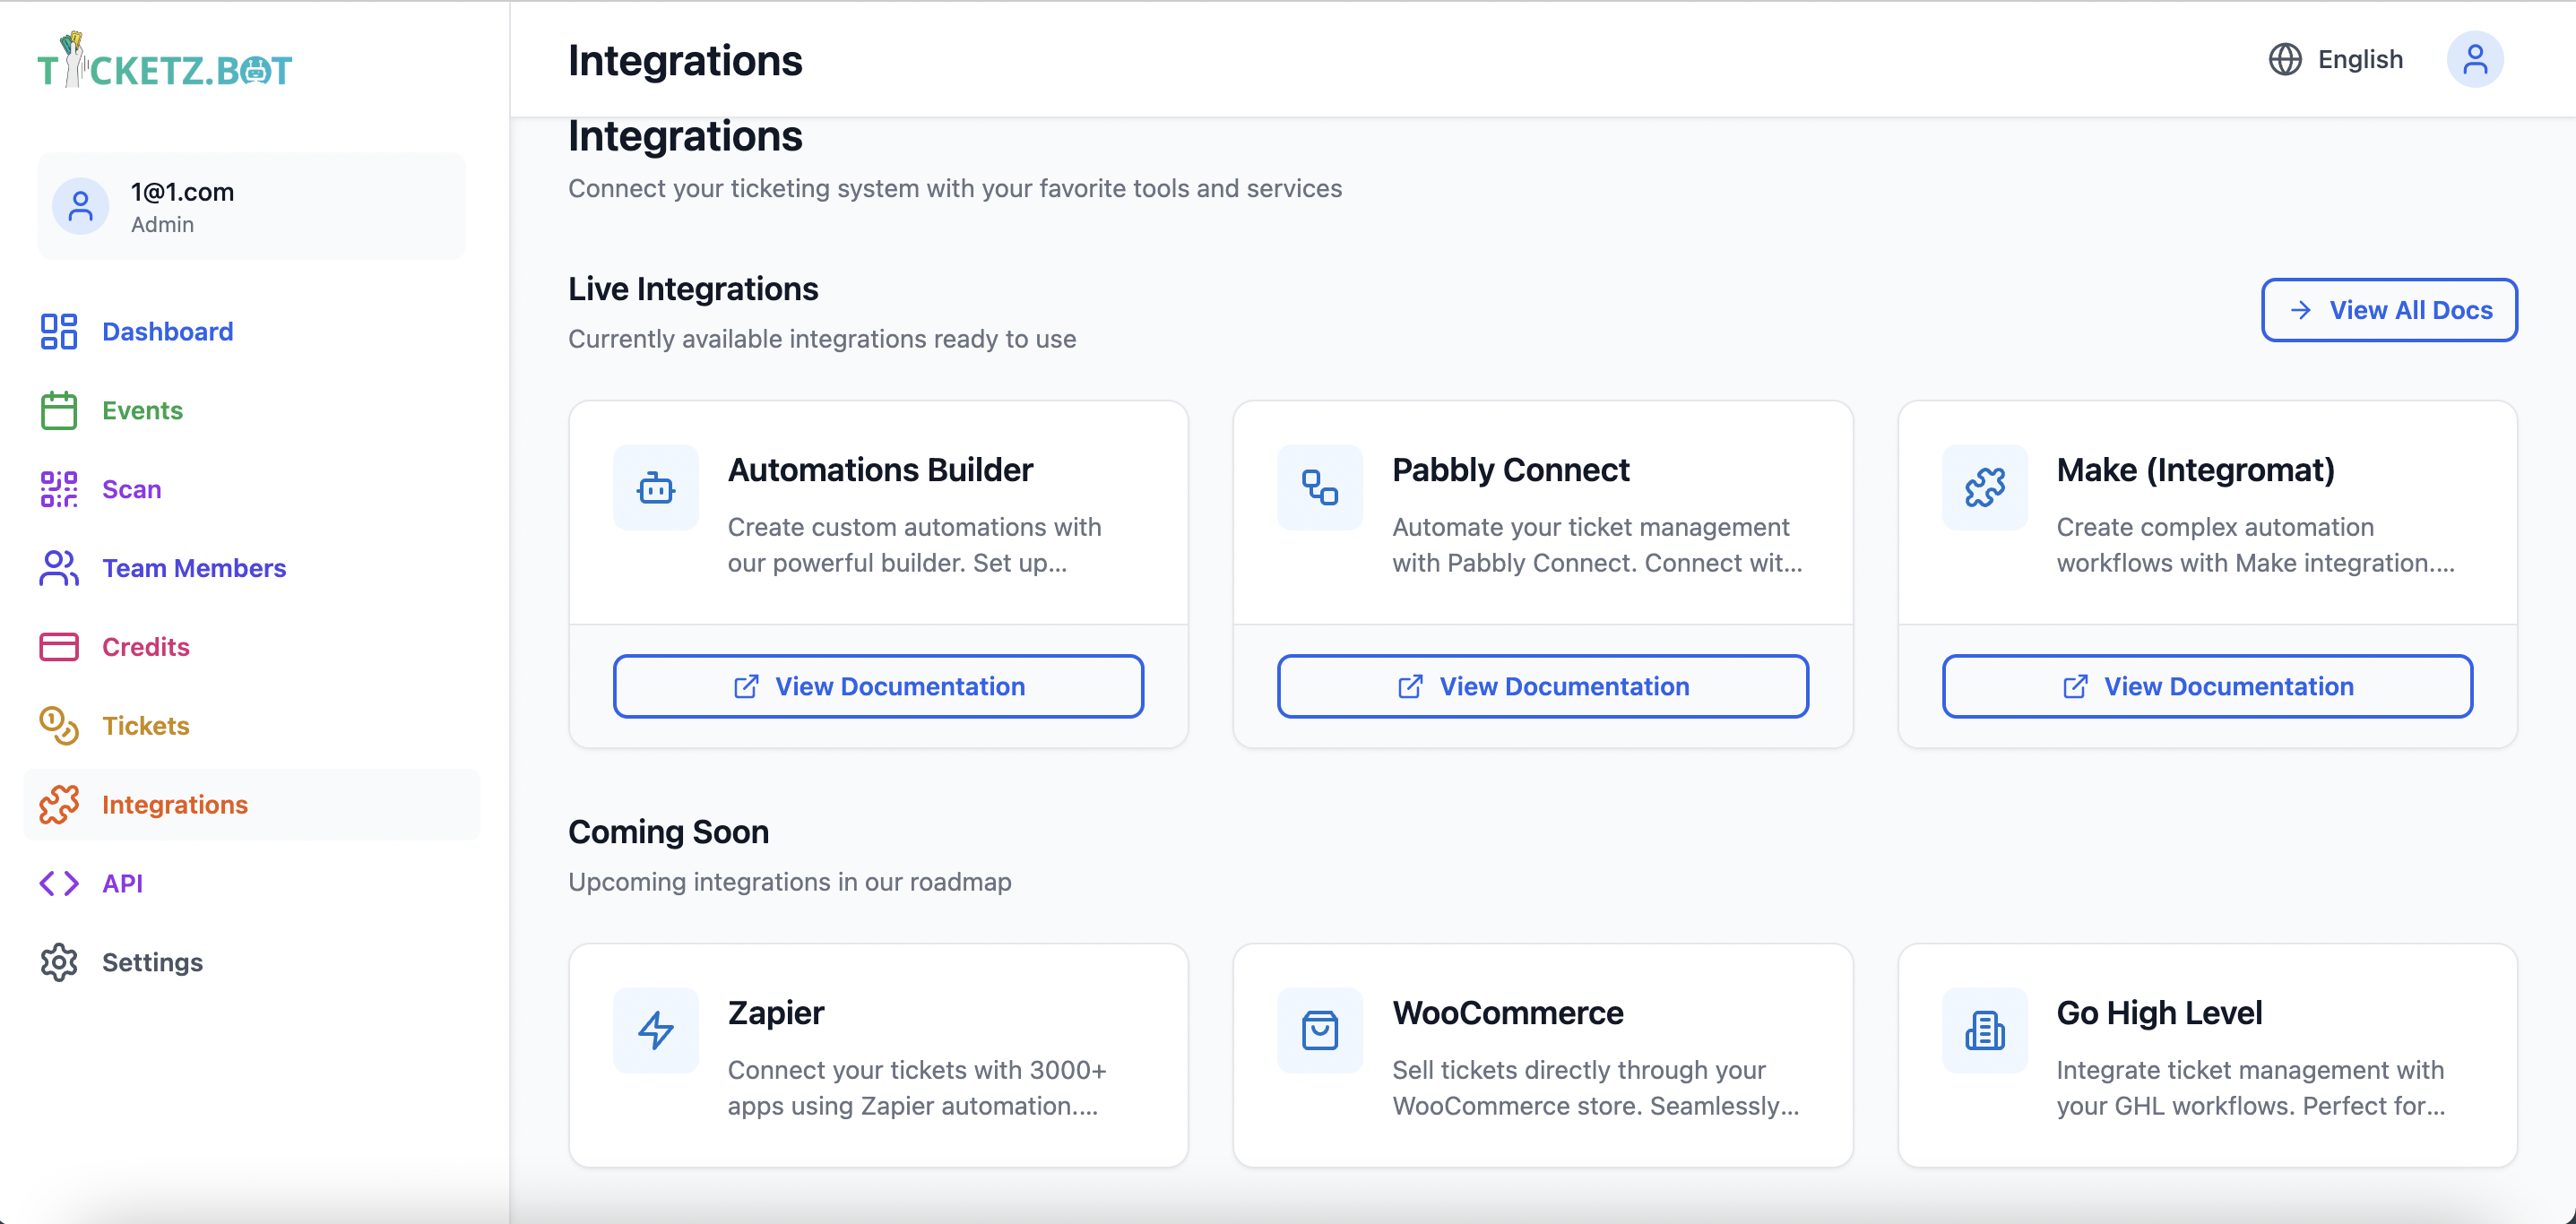Click the avatar beside 1@1.com
The width and height of the screenshot is (2576, 1224).
click(81, 207)
